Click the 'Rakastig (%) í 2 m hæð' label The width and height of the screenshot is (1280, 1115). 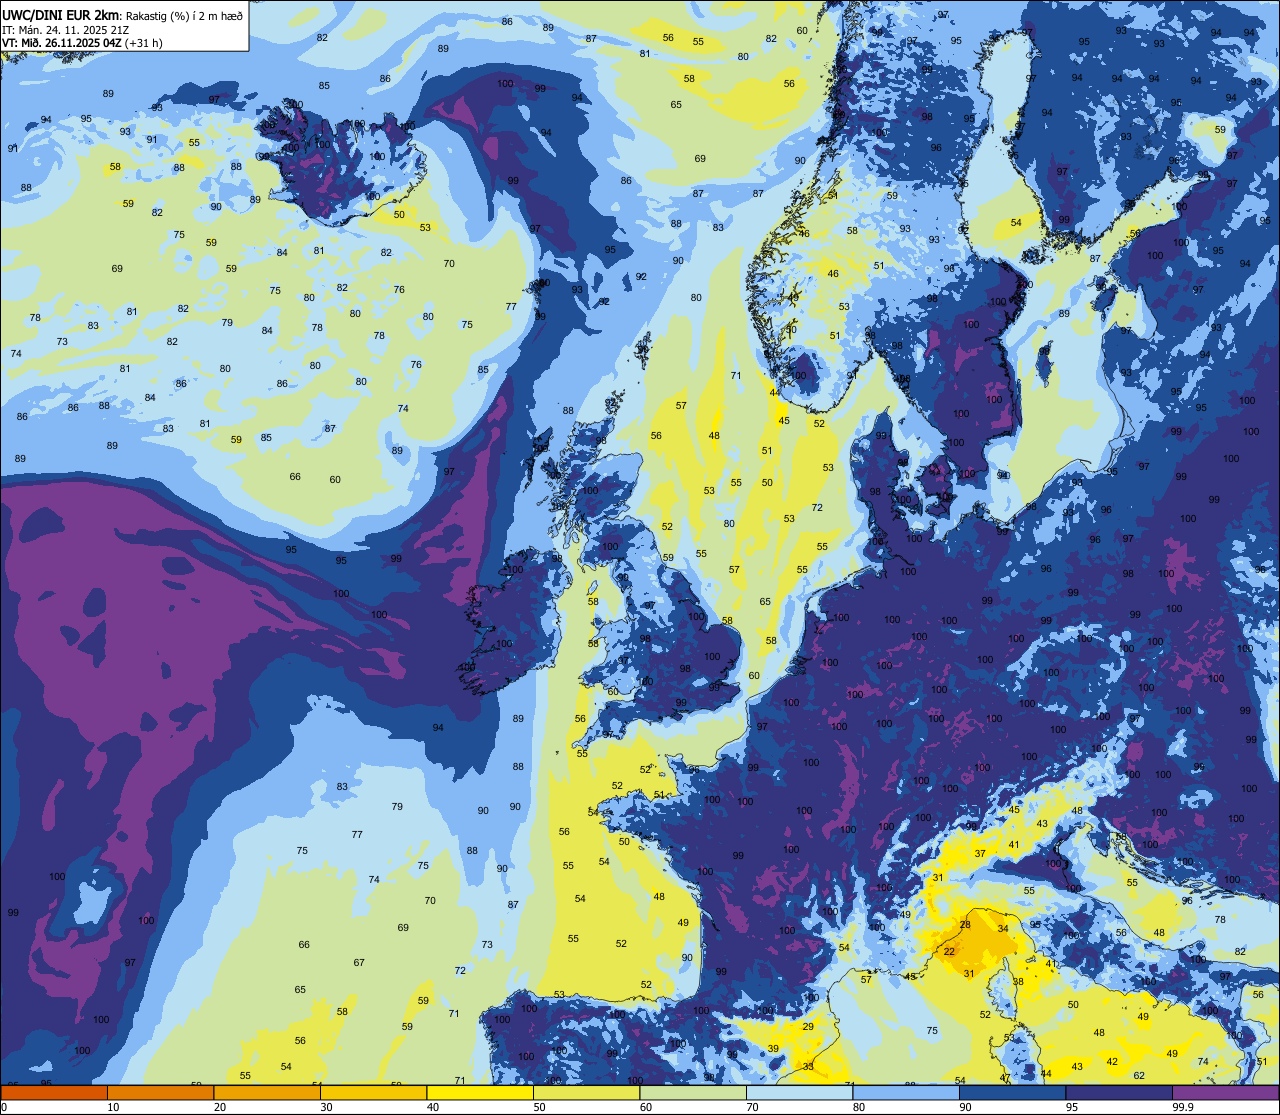183,15
